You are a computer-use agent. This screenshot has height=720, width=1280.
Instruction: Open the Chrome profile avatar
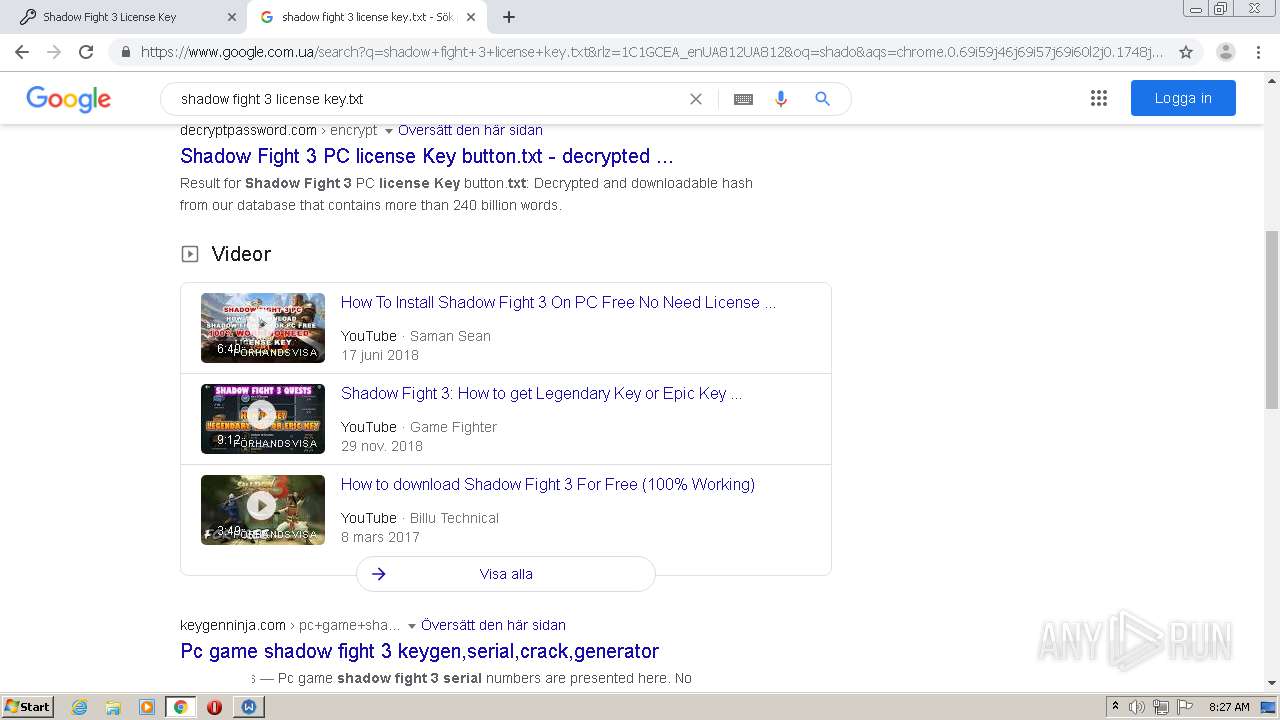[x=1226, y=52]
